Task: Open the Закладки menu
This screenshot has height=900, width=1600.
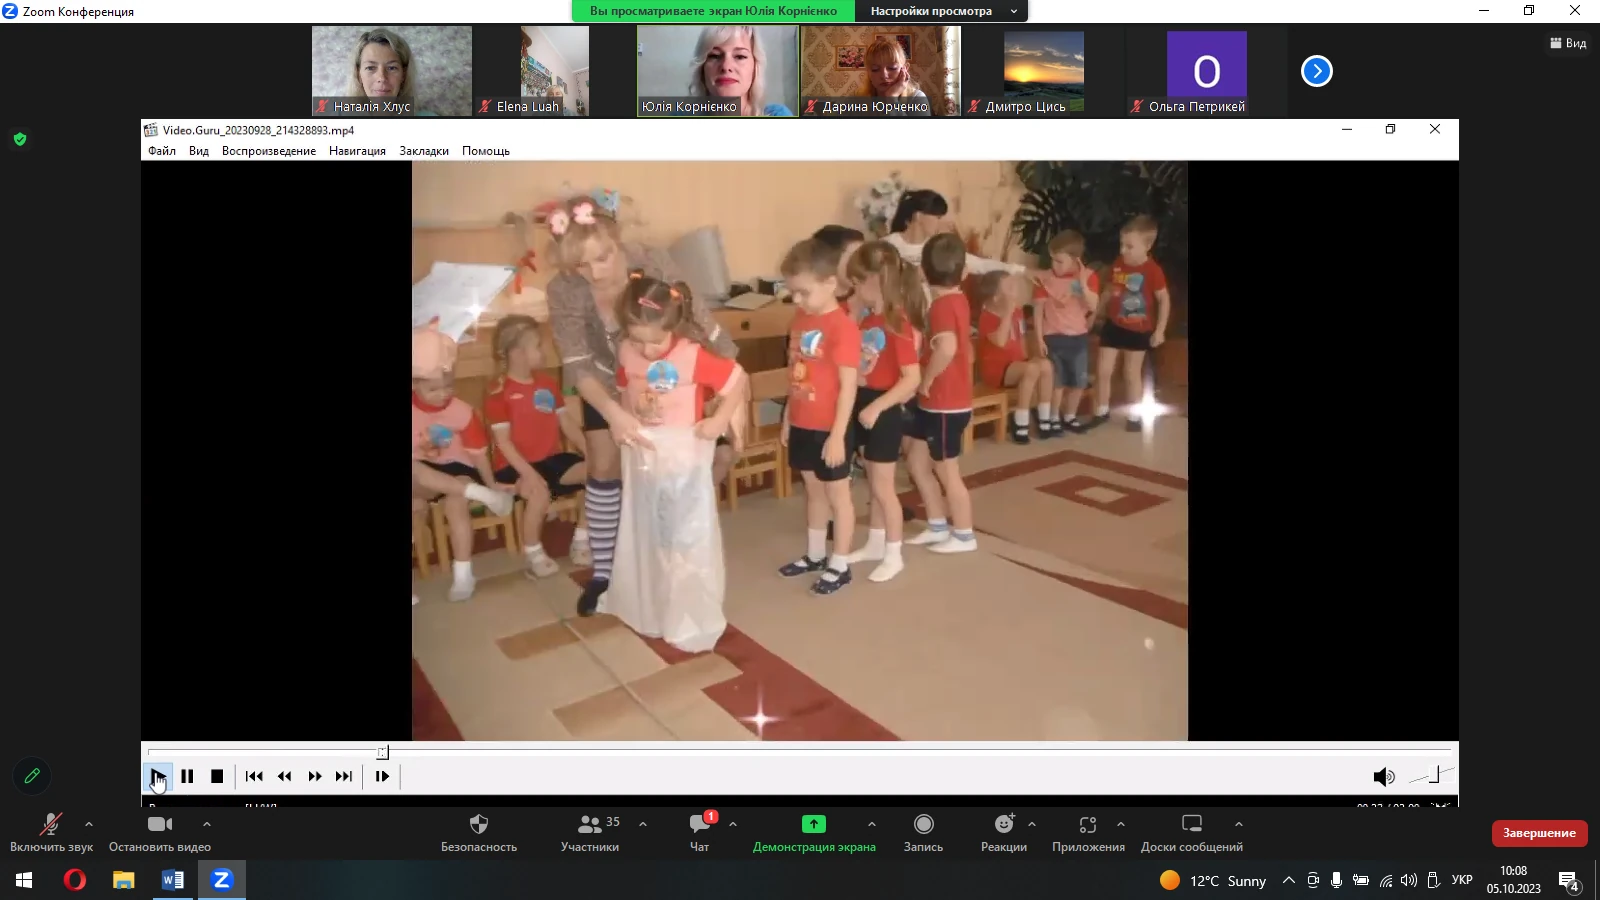Action: pyautogui.click(x=424, y=151)
